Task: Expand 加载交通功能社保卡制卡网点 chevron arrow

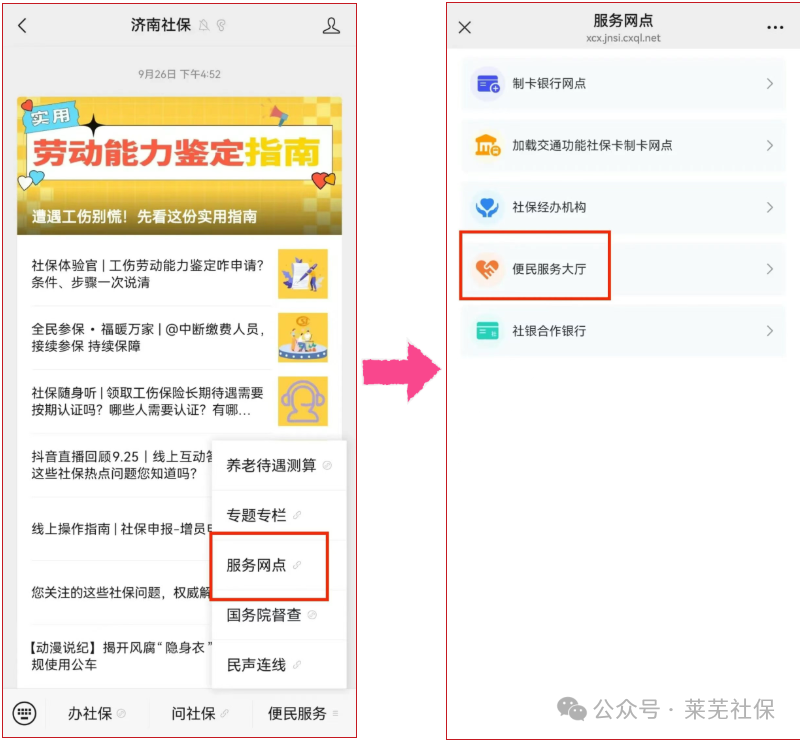Action: tap(769, 146)
